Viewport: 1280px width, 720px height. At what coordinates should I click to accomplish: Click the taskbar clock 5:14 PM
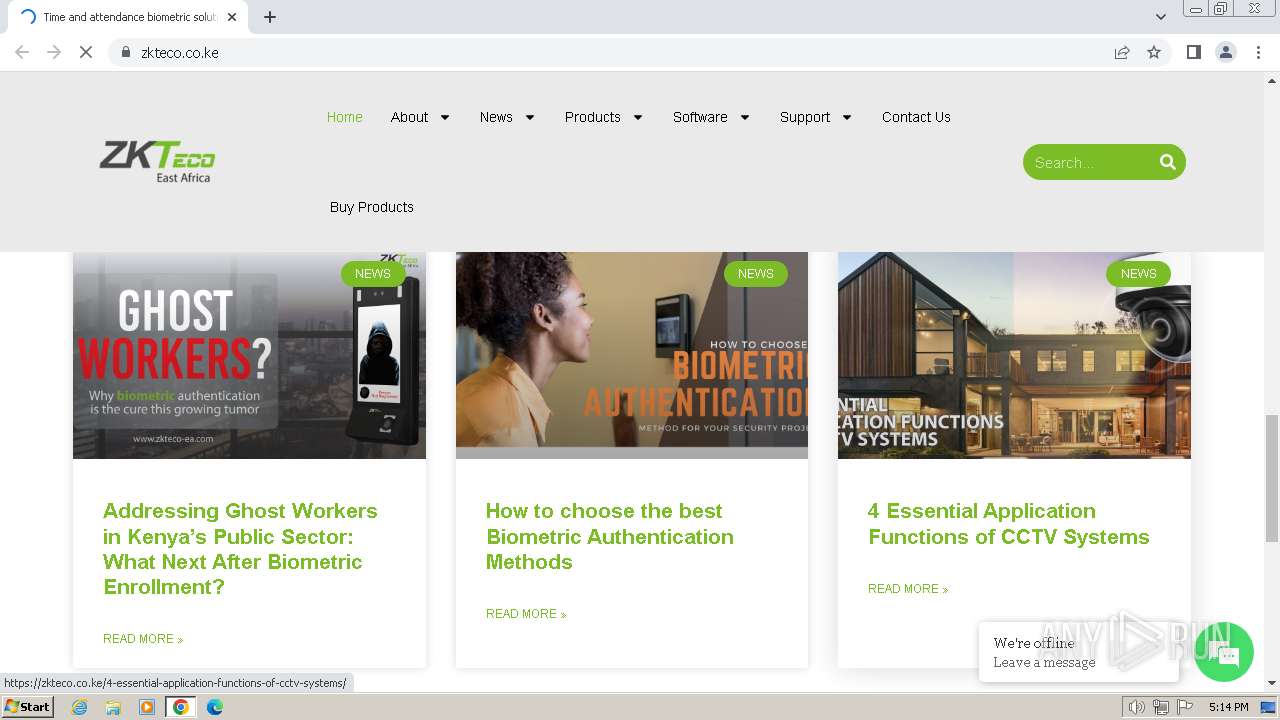(x=1228, y=707)
